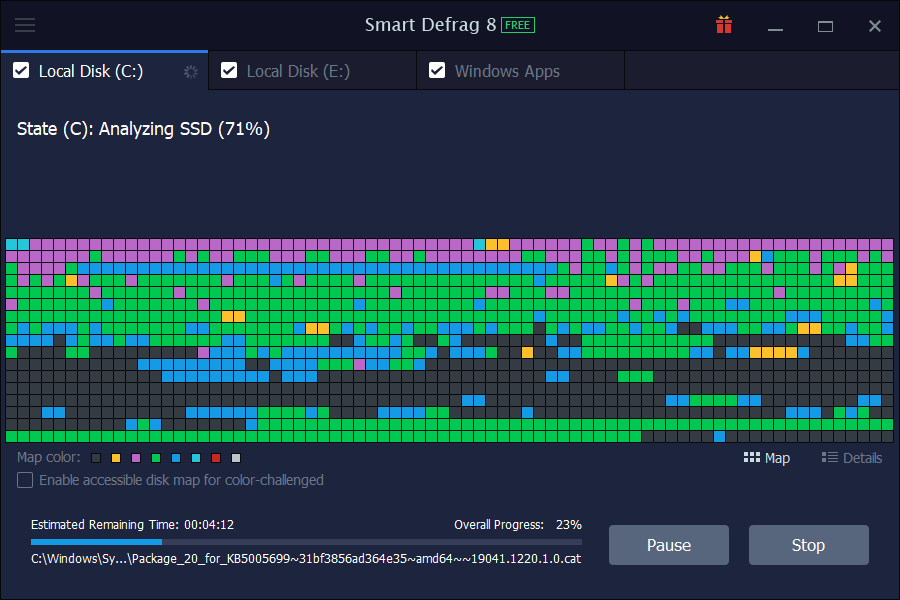The height and width of the screenshot is (600, 900).
Task: Click the Map grid icon
Action: click(x=751, y=458)
